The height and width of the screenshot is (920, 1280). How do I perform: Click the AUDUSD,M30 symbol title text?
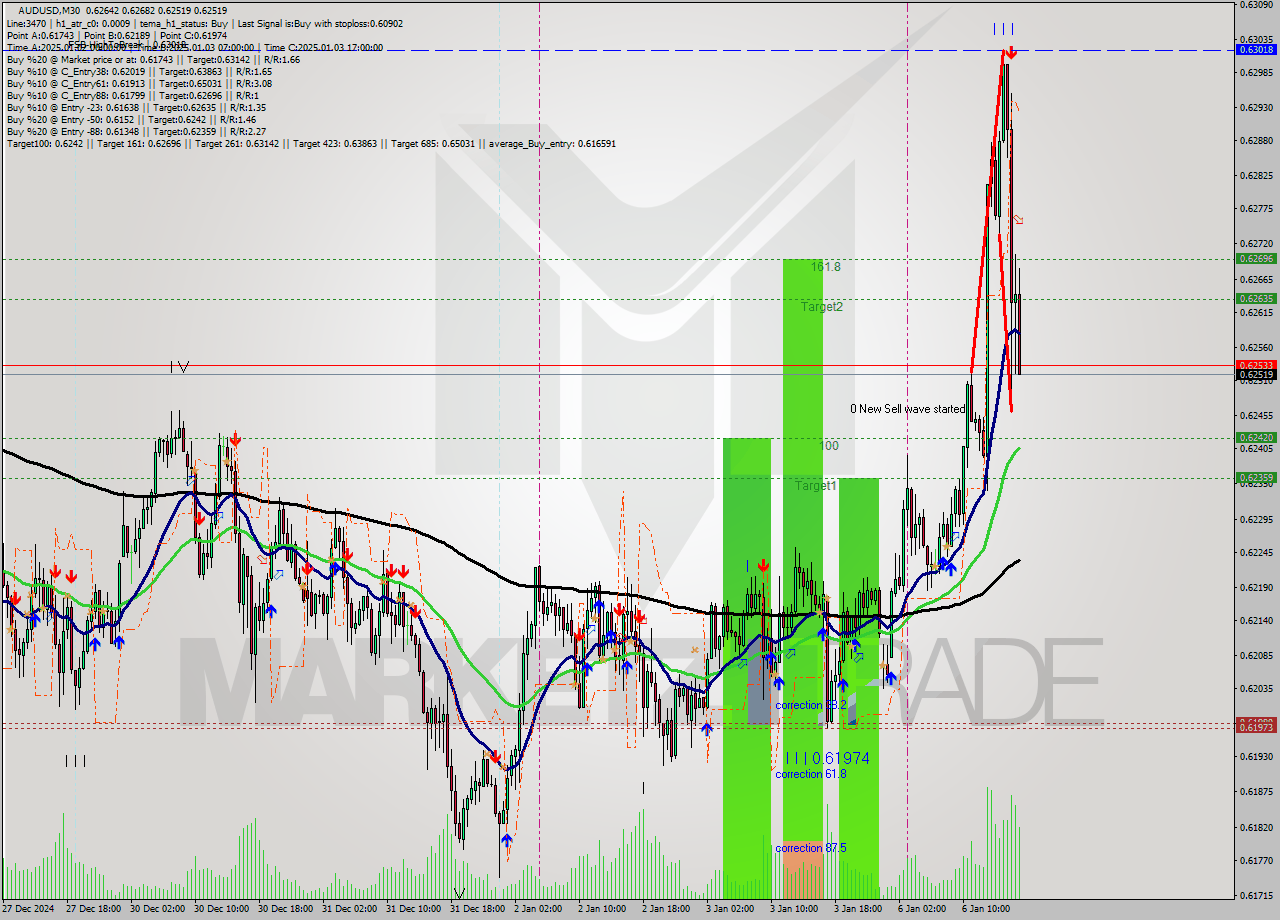pos(50,10)
